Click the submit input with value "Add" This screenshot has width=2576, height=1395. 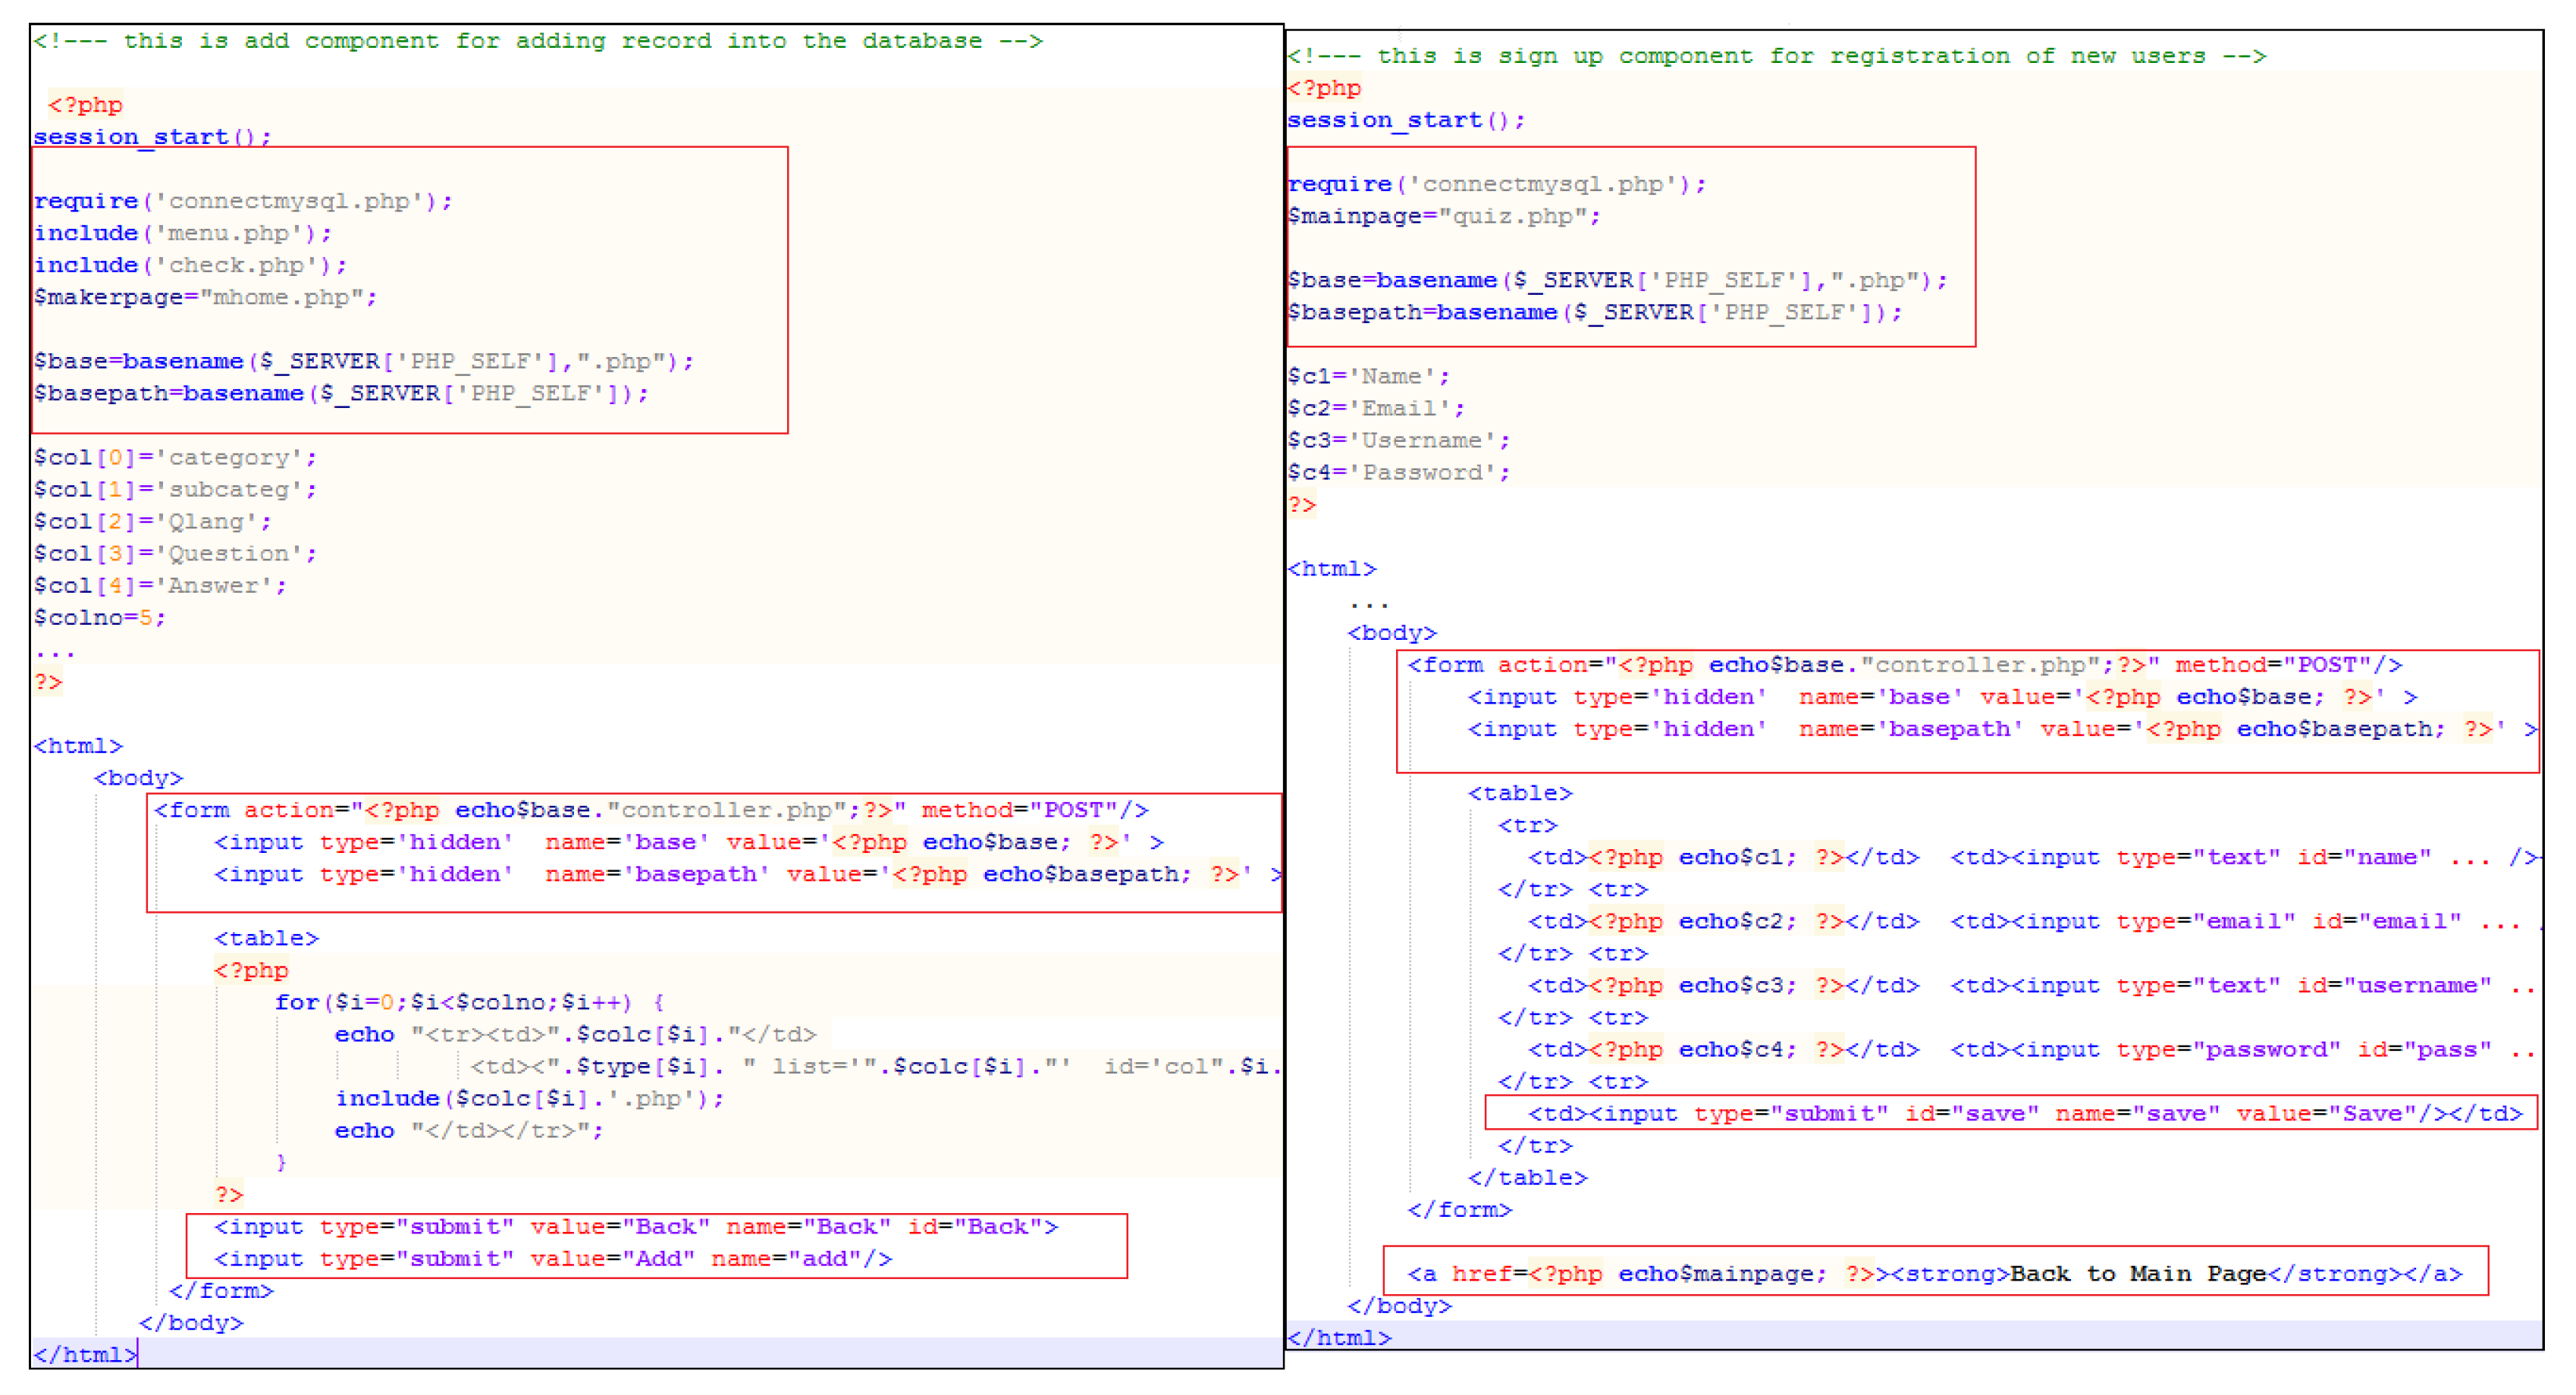click(552, 1258)
